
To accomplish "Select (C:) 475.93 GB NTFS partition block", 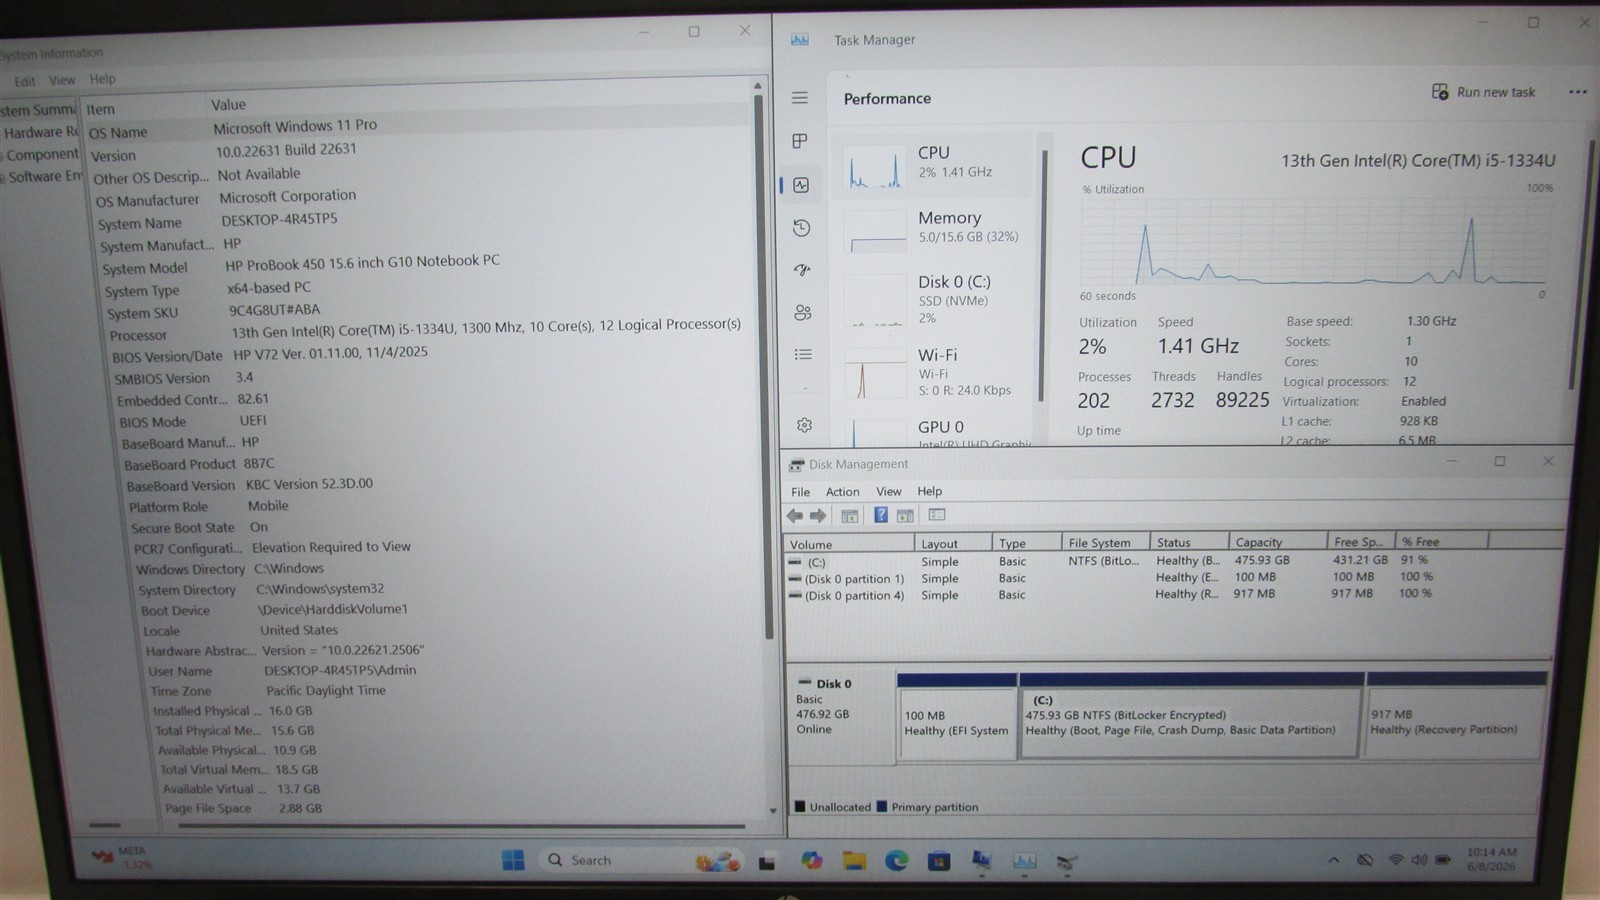I will tap(1191, 716).
